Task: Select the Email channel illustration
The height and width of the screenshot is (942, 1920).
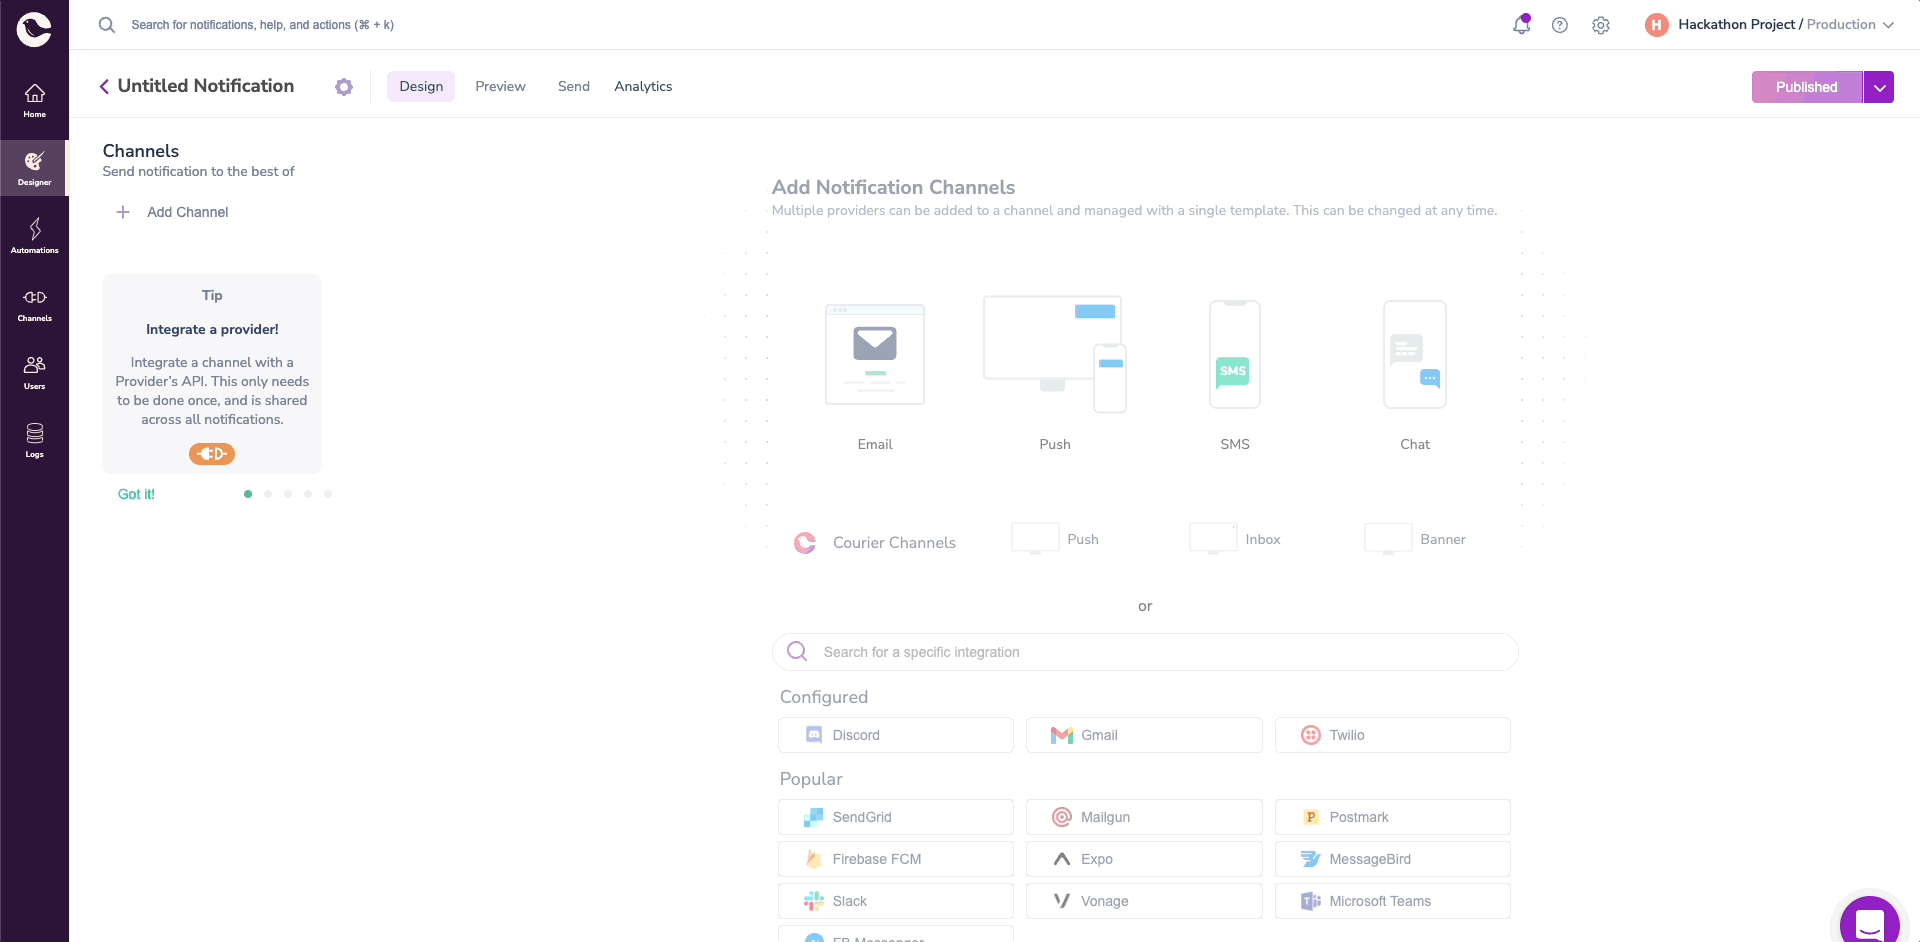Action: pos(875,355)
